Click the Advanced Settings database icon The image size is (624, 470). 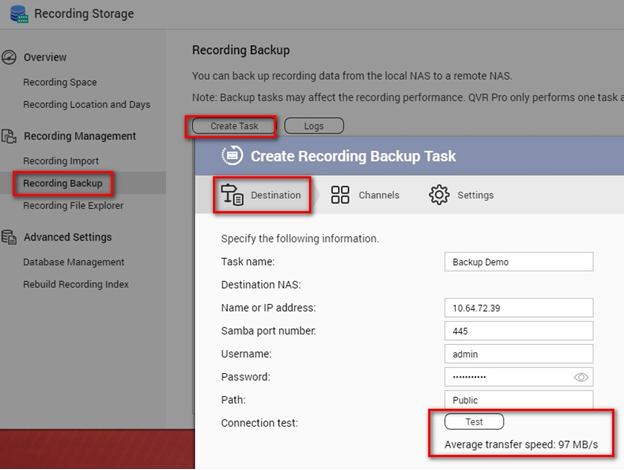point(9,237)
